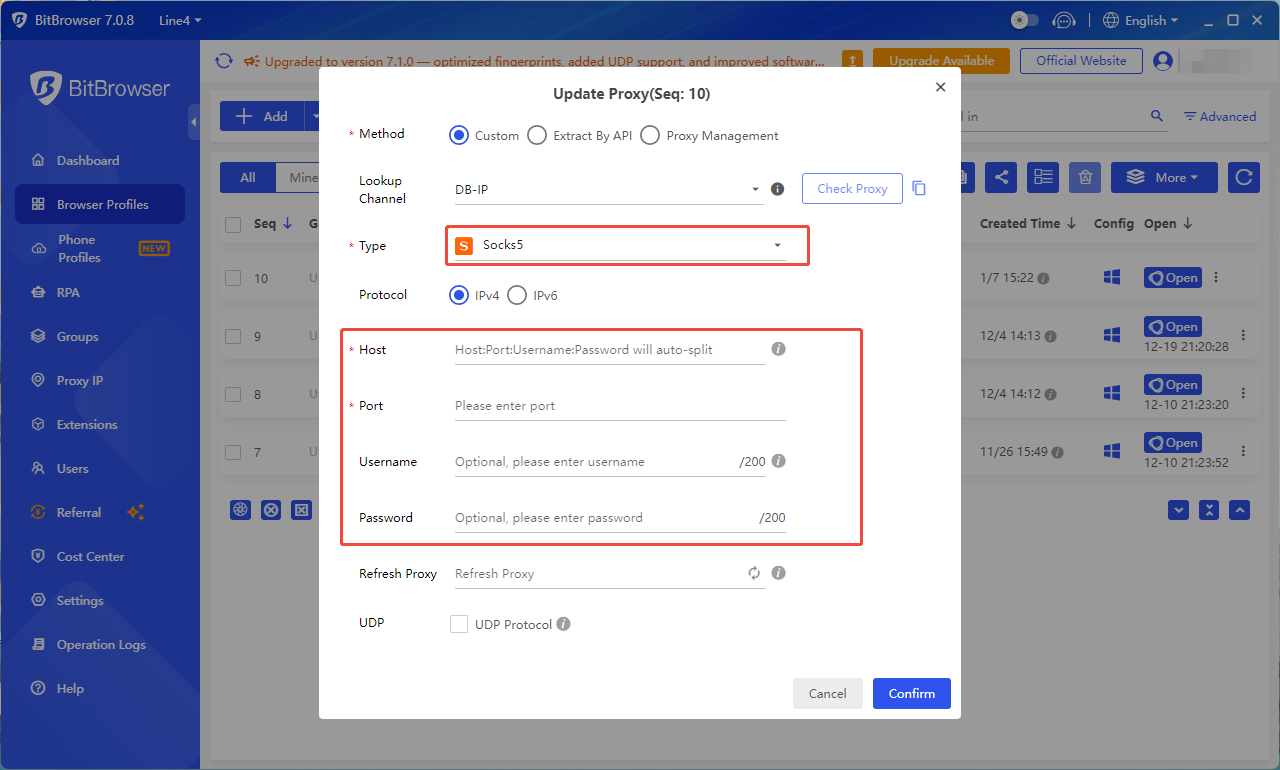Image resolution: width=1280 pixels, height=770 pixels.
Task: Click the reload icon right of More
Action: tap(1243, 178)
